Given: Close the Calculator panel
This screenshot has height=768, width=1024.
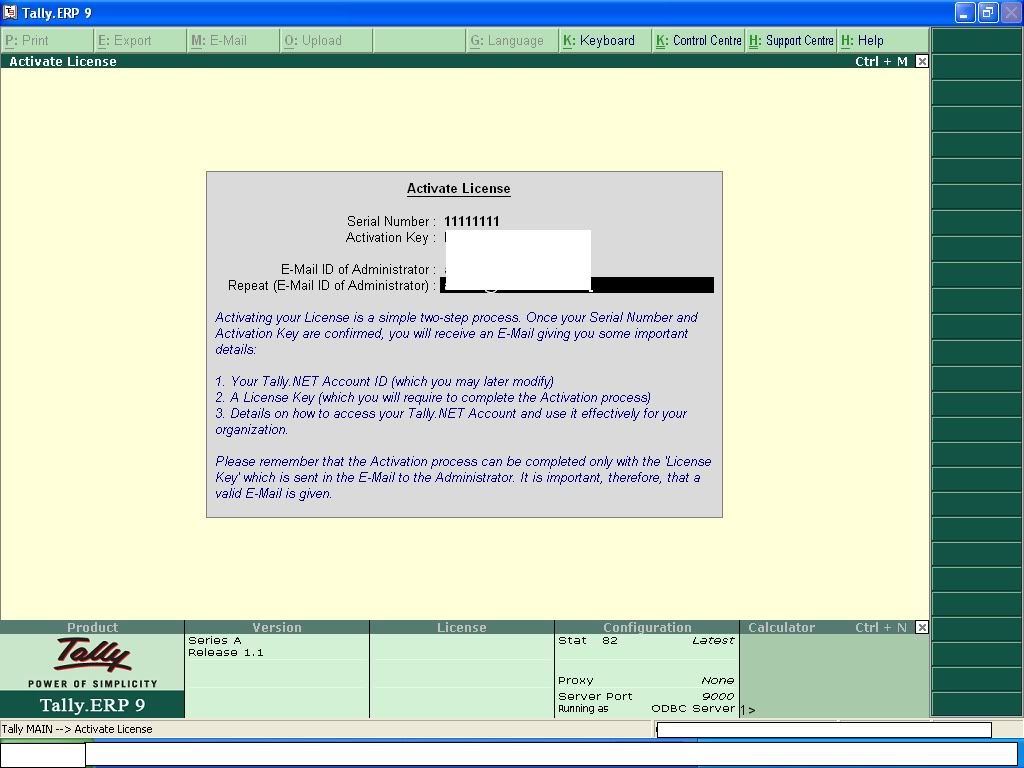Looking at the screenshot, I should (x=921, y=628).
